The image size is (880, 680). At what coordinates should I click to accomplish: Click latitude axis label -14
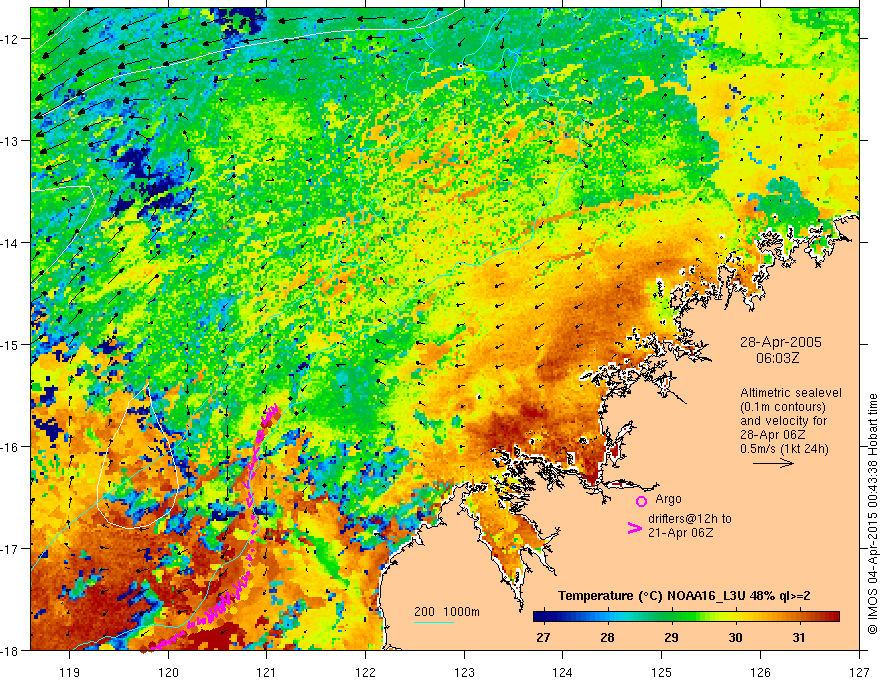pos(11,243)
